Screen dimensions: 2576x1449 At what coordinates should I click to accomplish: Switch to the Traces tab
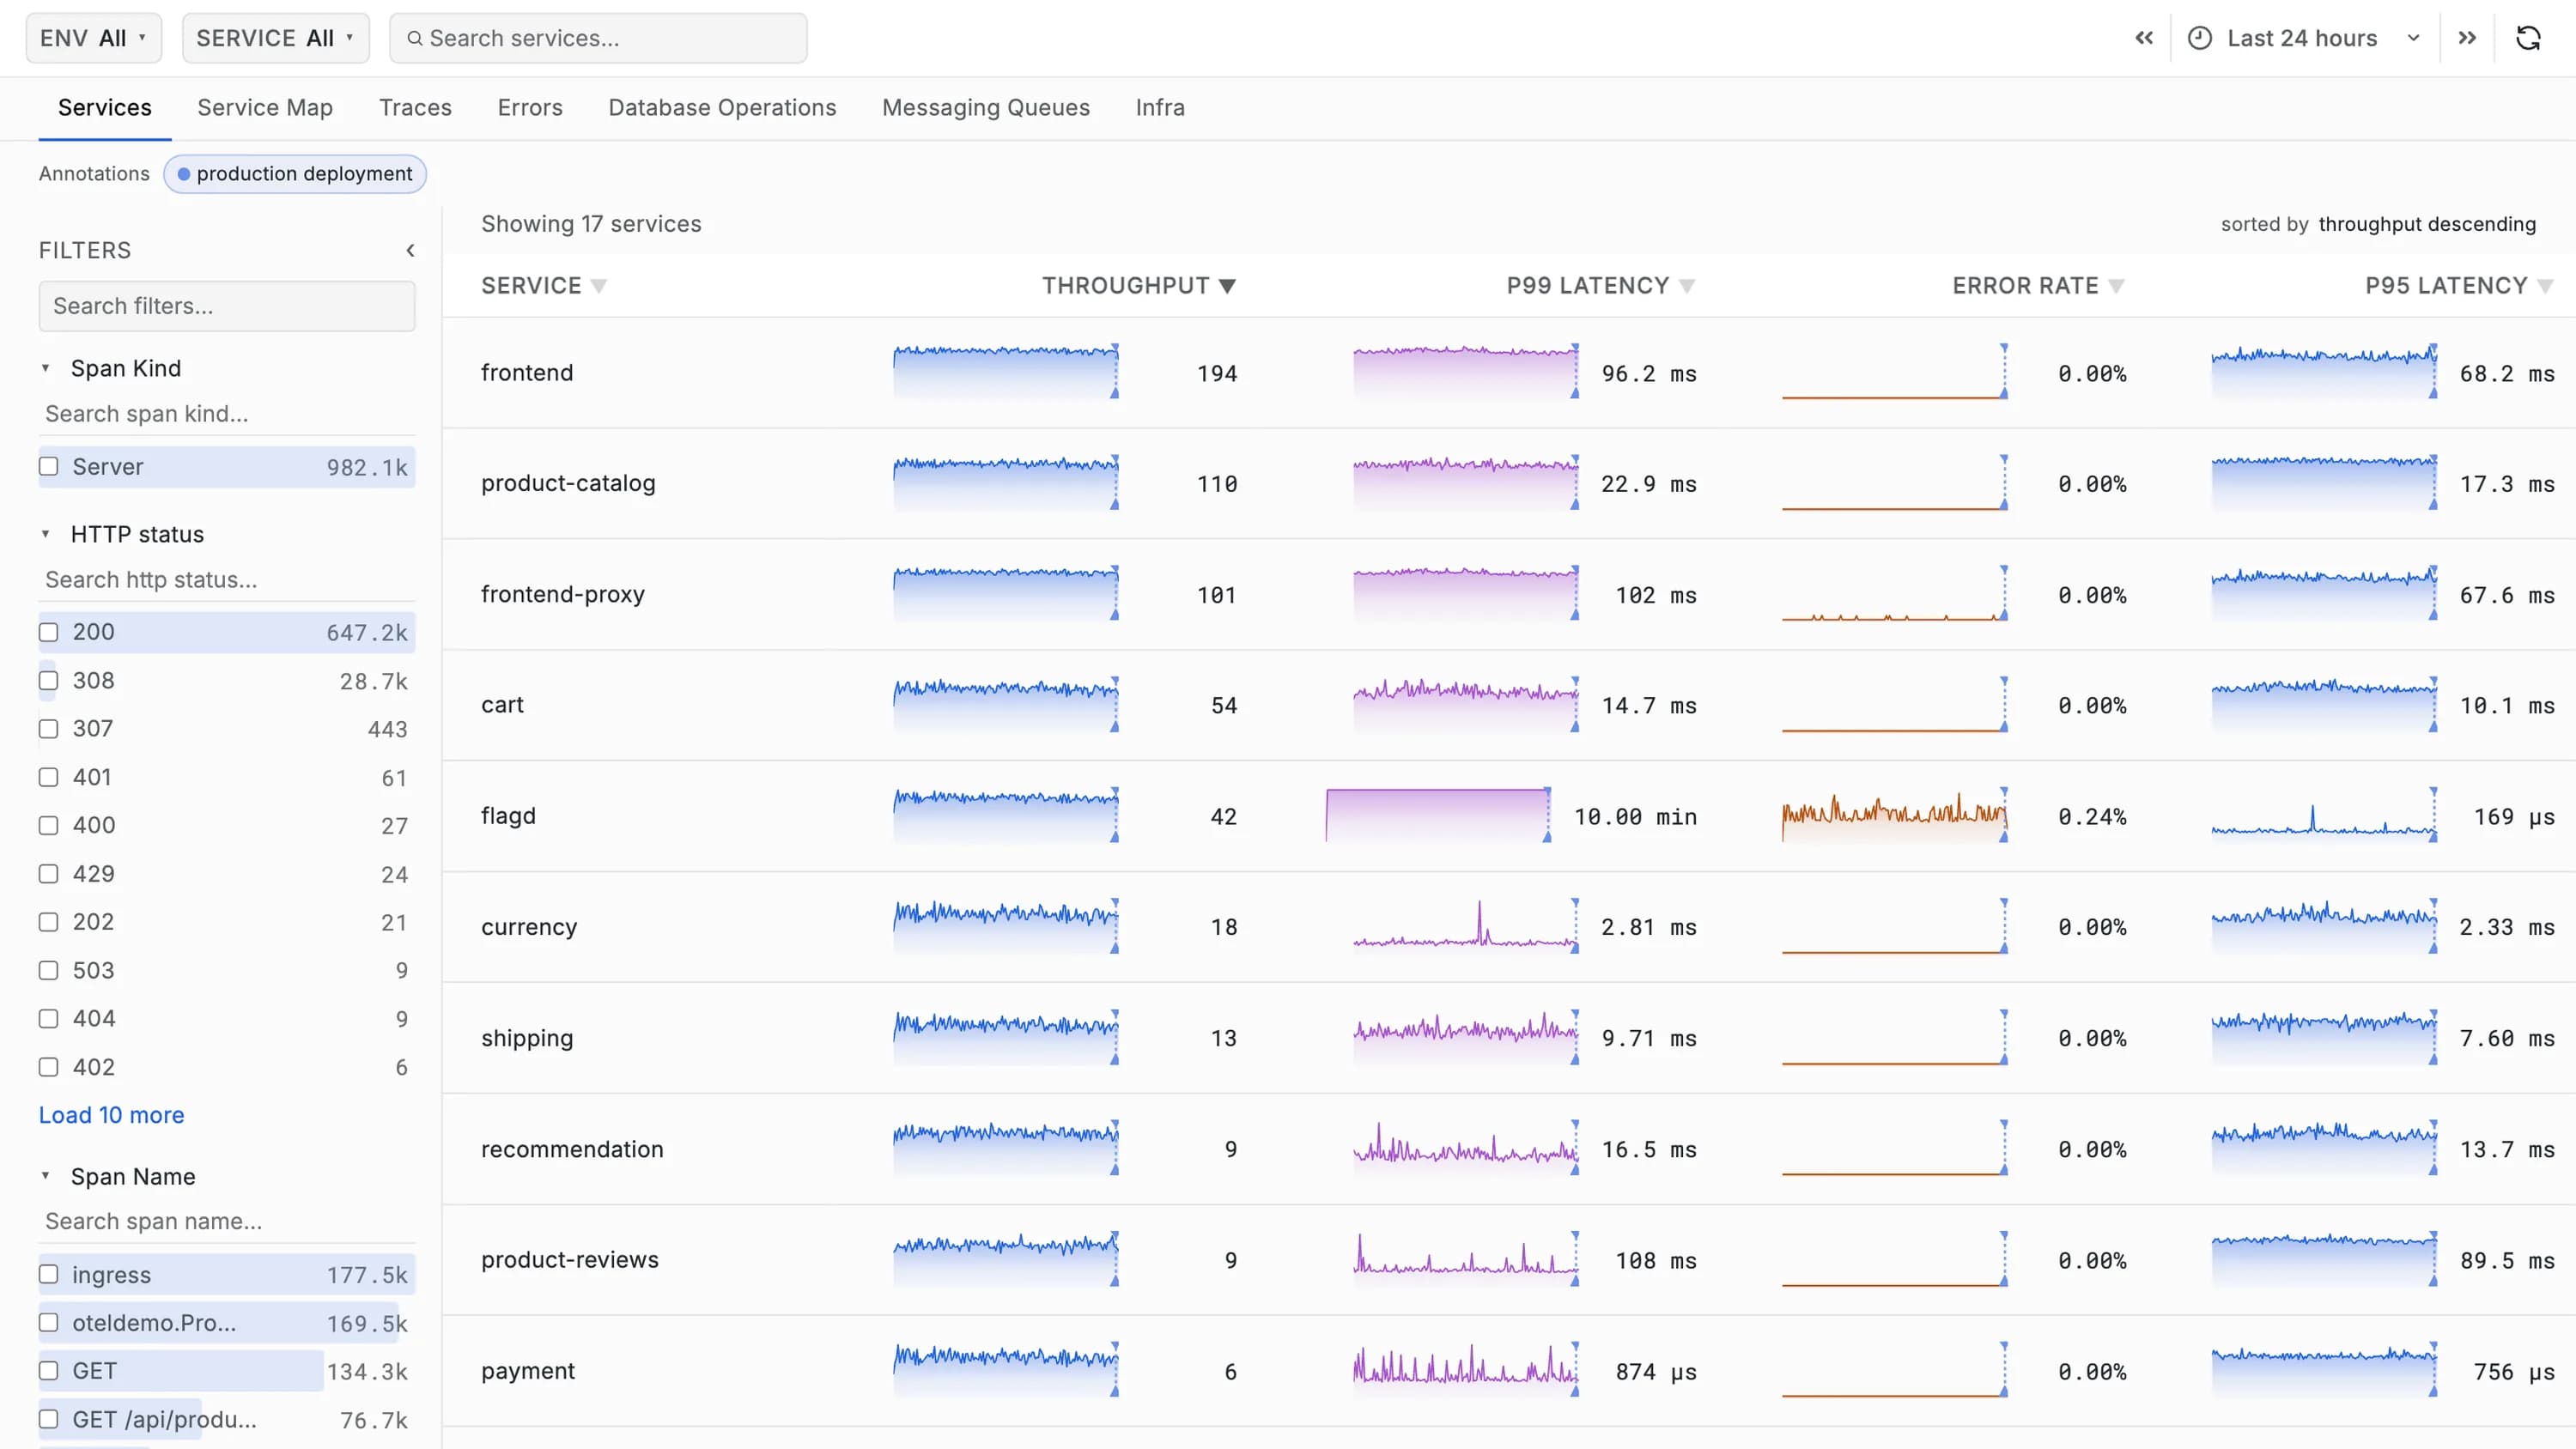click(415, 107)
